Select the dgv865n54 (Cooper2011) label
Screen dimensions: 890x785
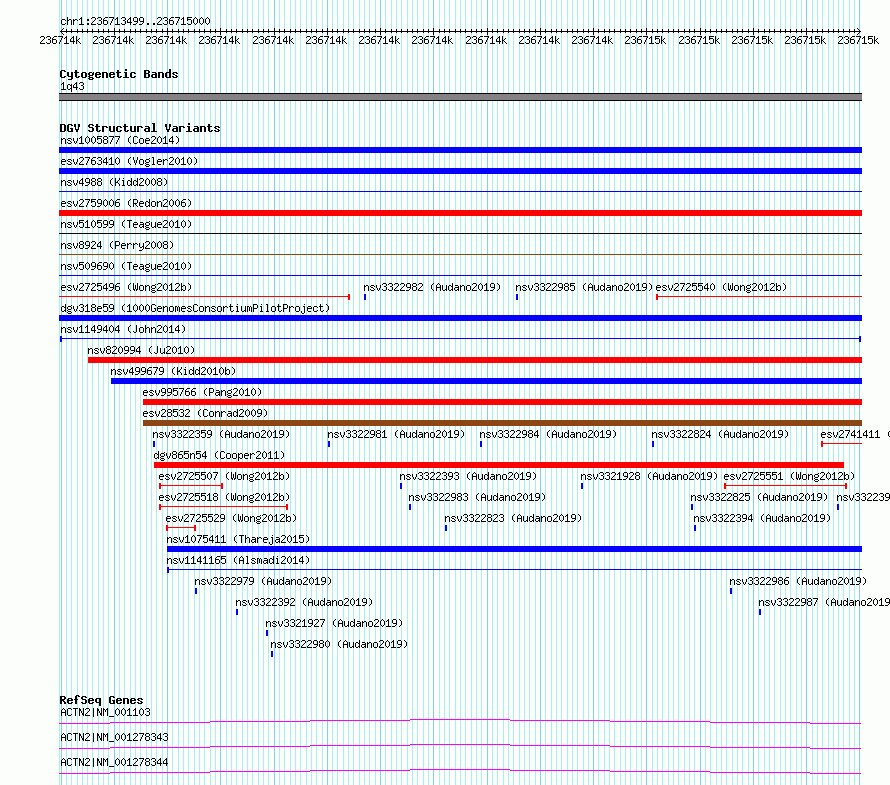[219, 455]
